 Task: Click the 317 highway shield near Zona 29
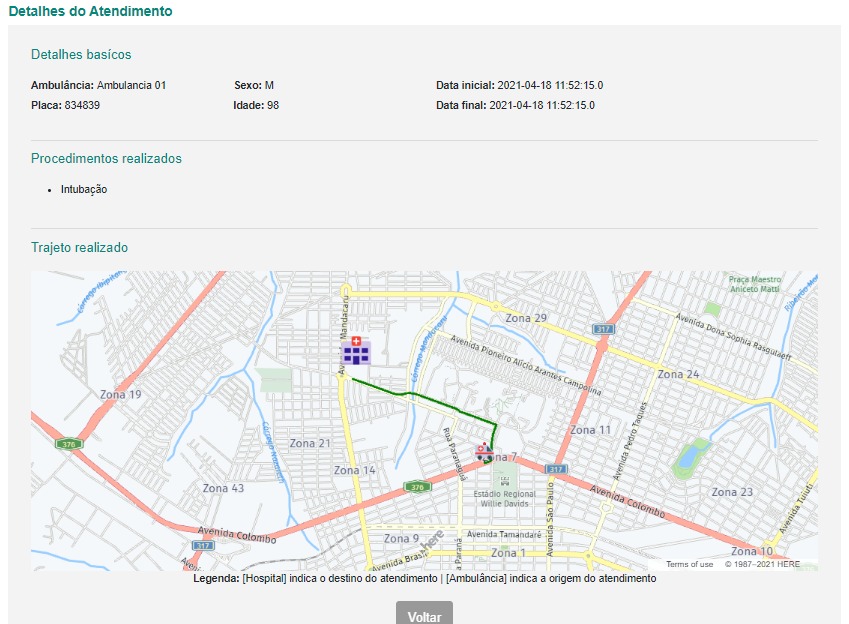click(x=602, y=328)
